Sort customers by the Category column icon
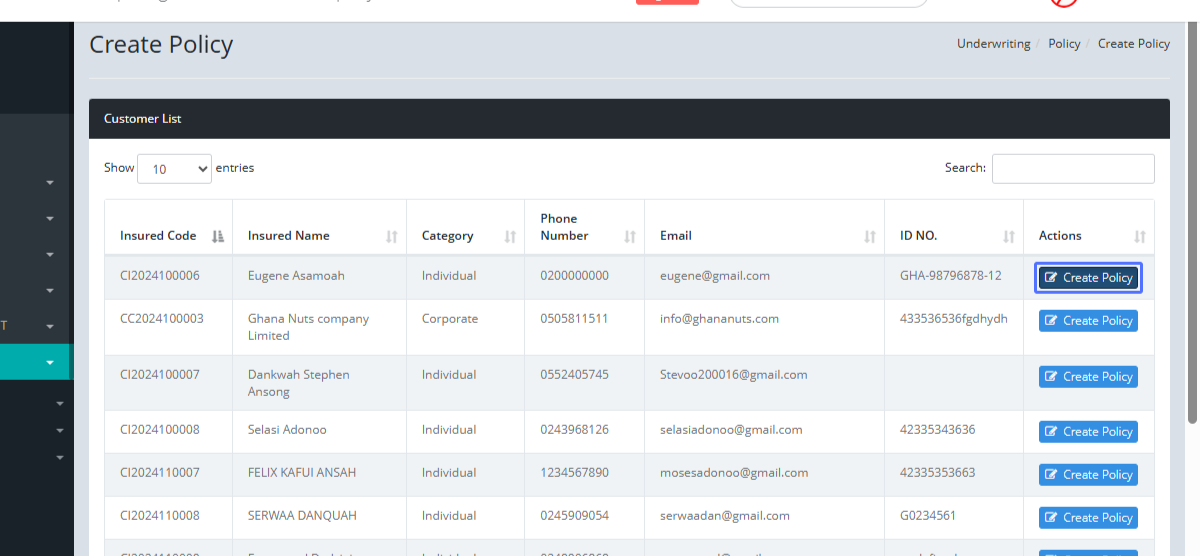This screenshot has height=556, width=1200. coord(510,237)
